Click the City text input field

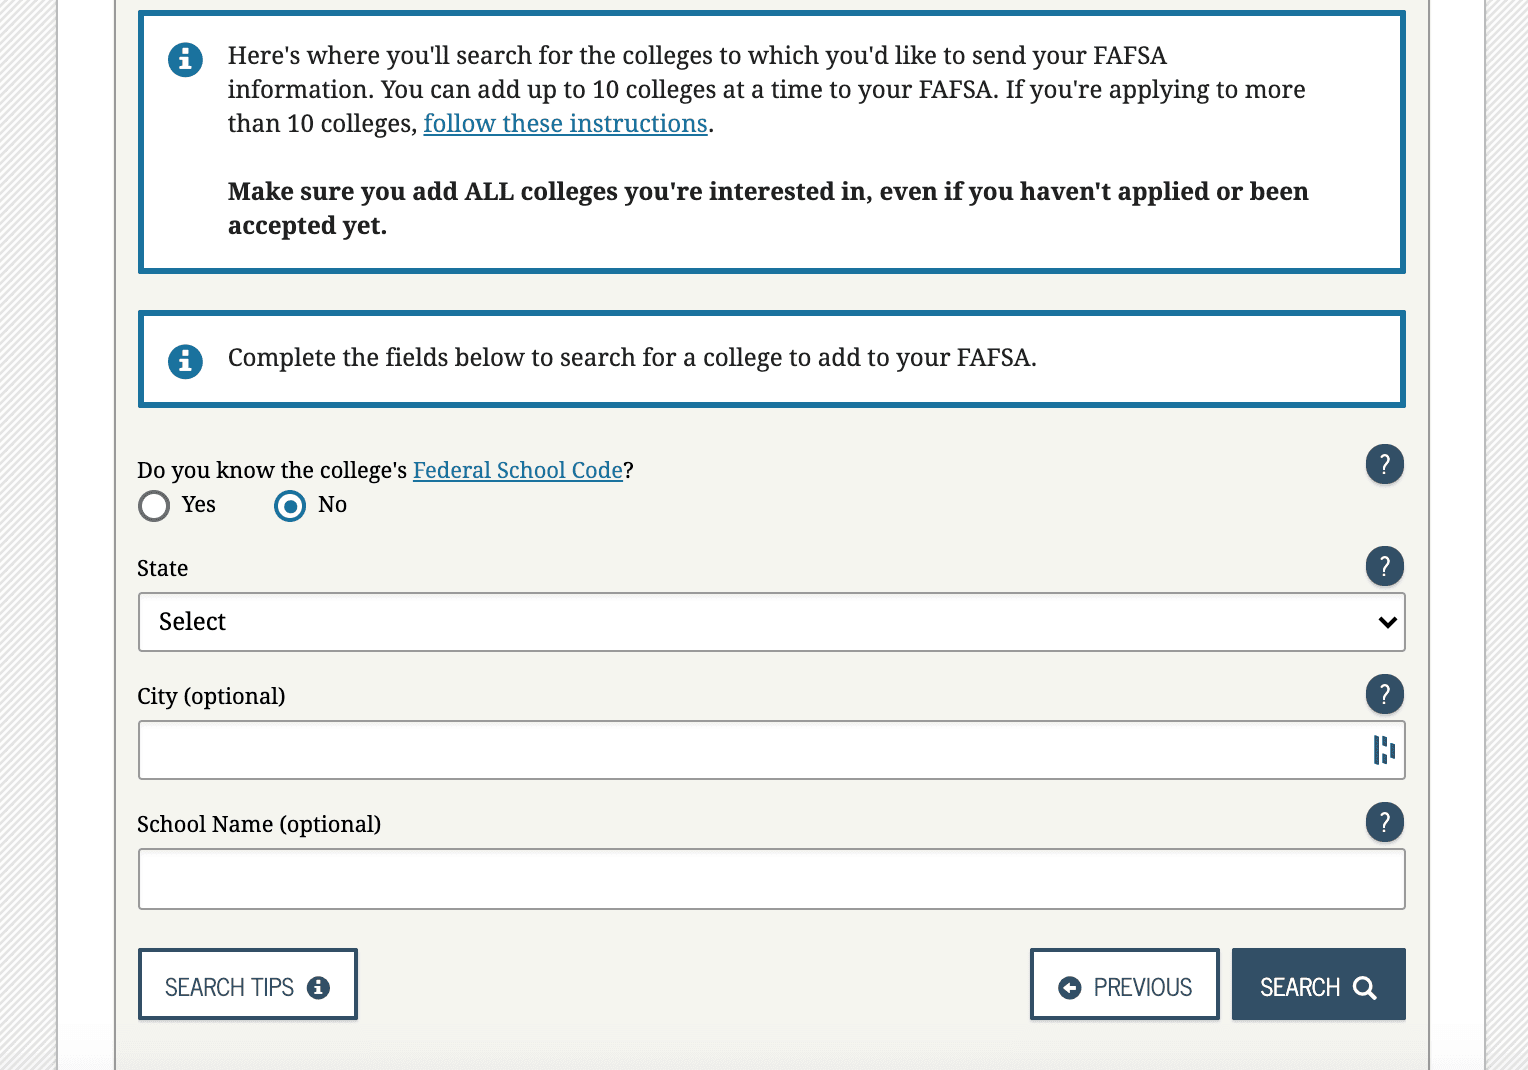[x=750, y=750]
